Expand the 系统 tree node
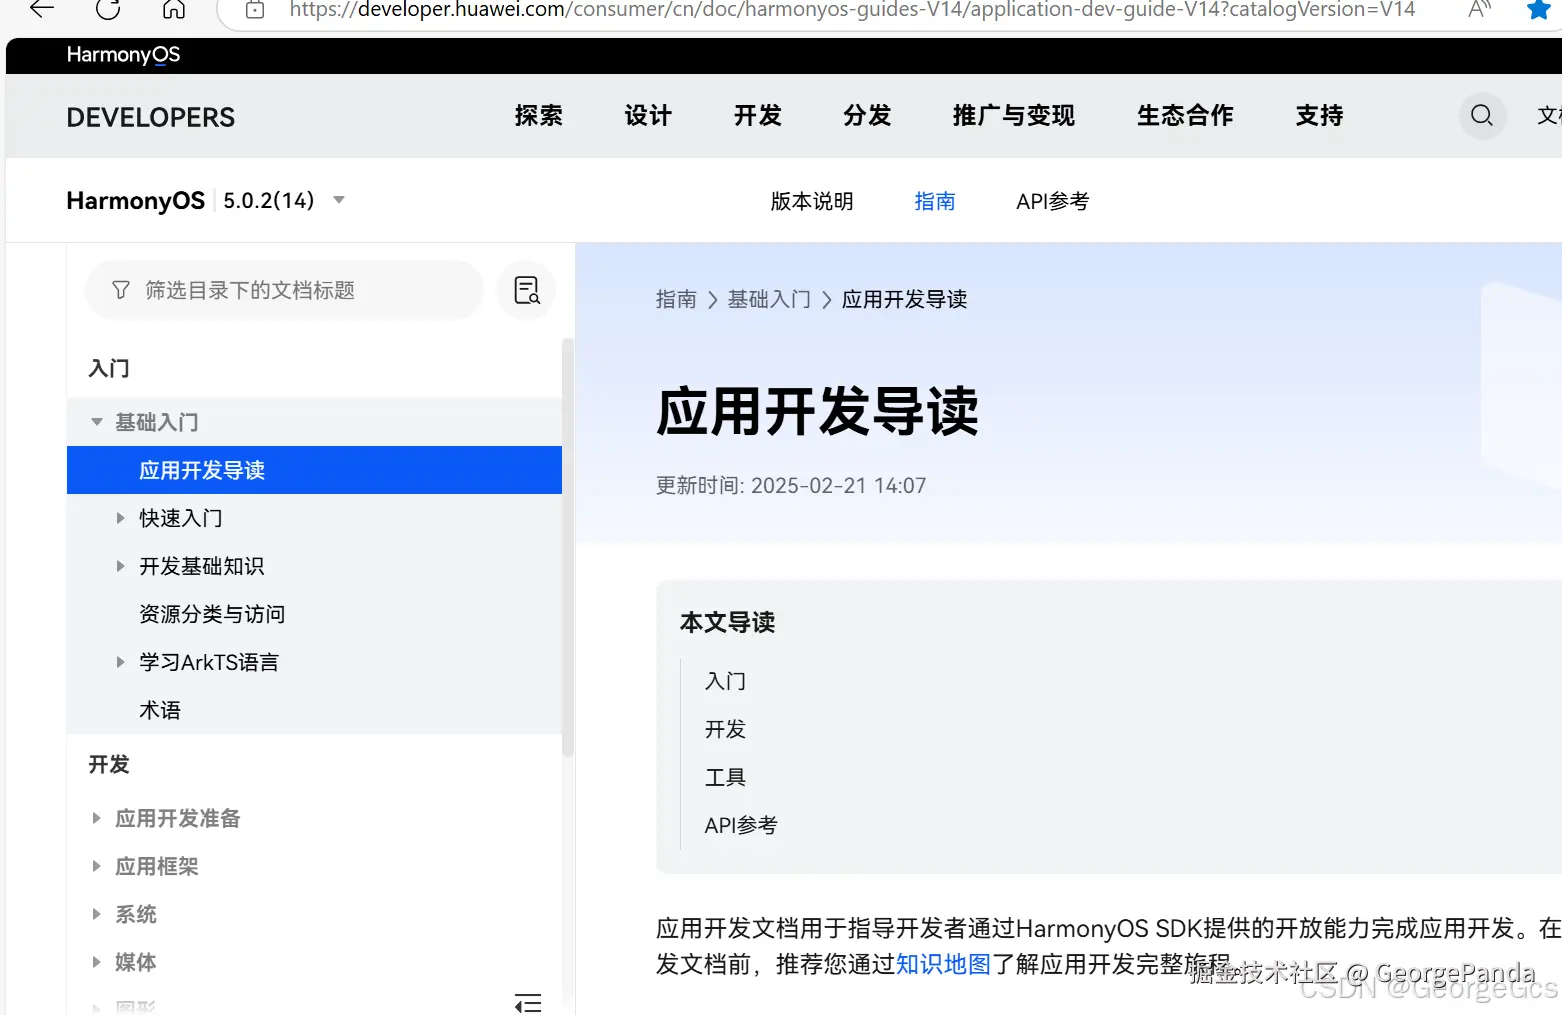 click(96, 914)
